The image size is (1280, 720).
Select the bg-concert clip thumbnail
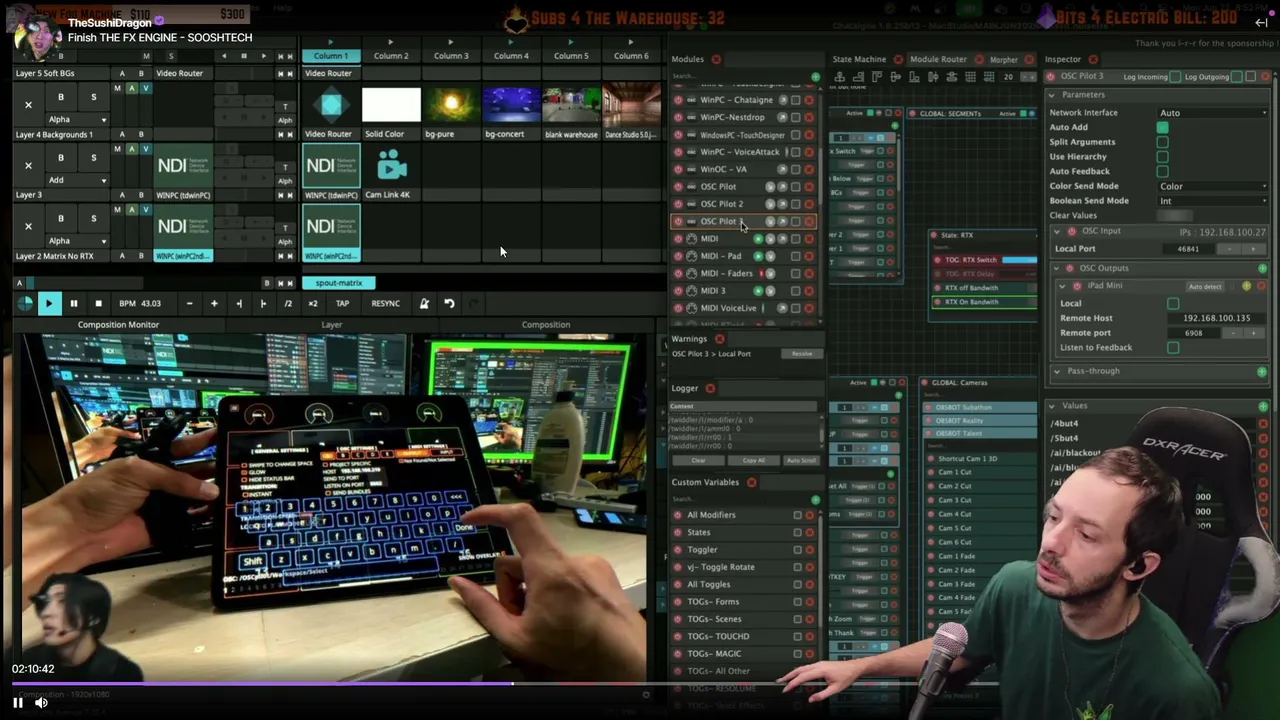click(x=511, y=106)
